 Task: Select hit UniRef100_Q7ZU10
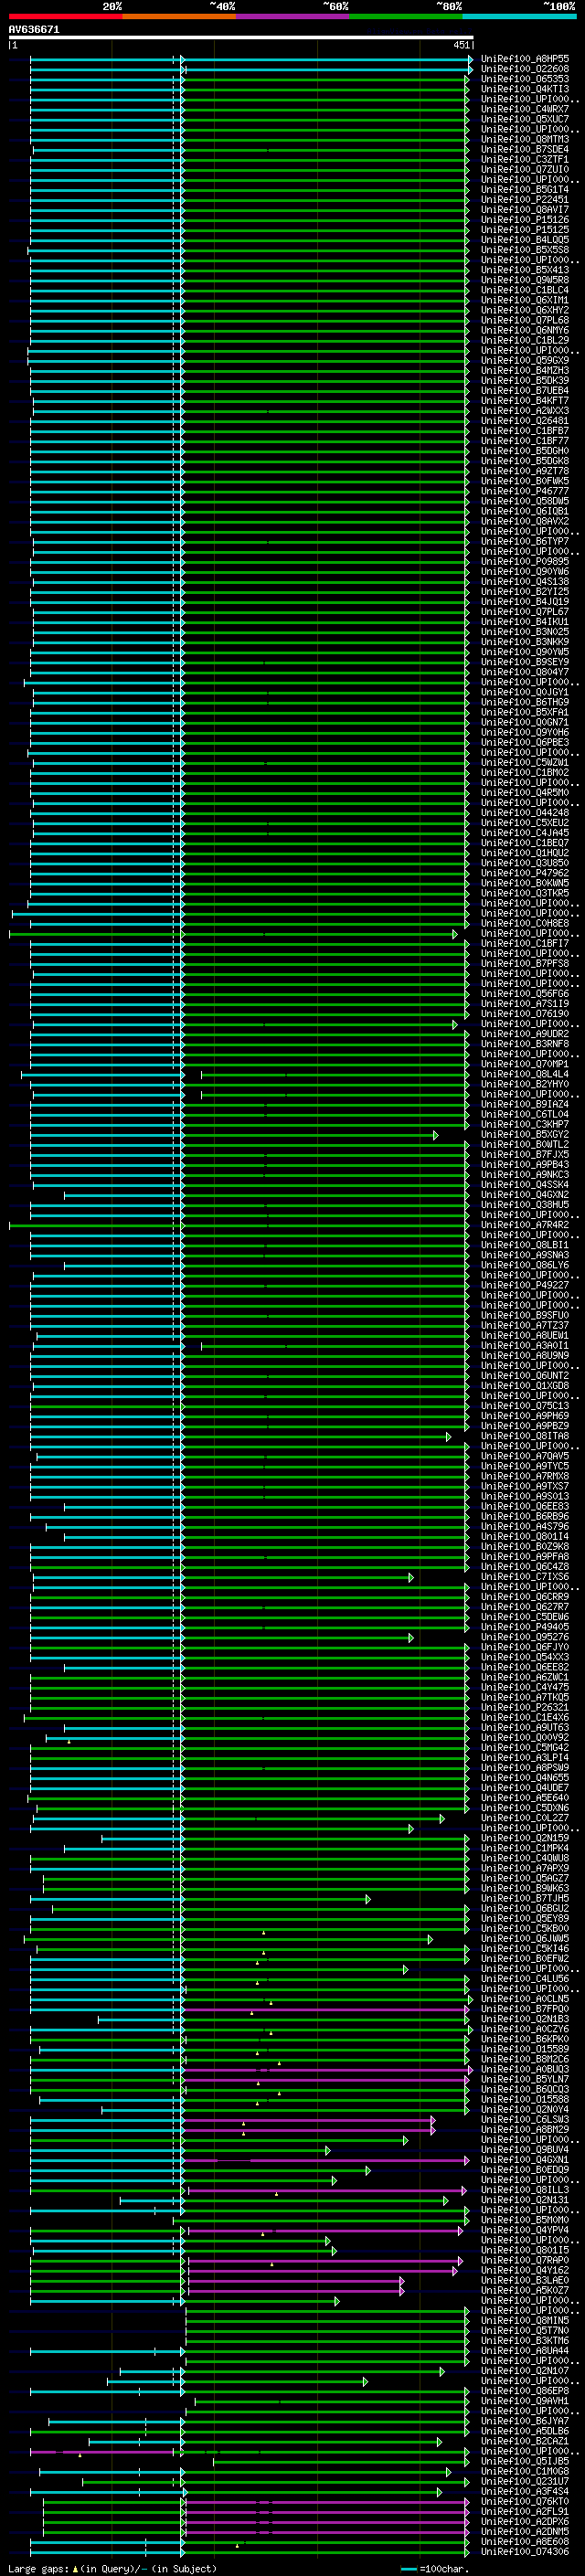[x=525, y=169]
